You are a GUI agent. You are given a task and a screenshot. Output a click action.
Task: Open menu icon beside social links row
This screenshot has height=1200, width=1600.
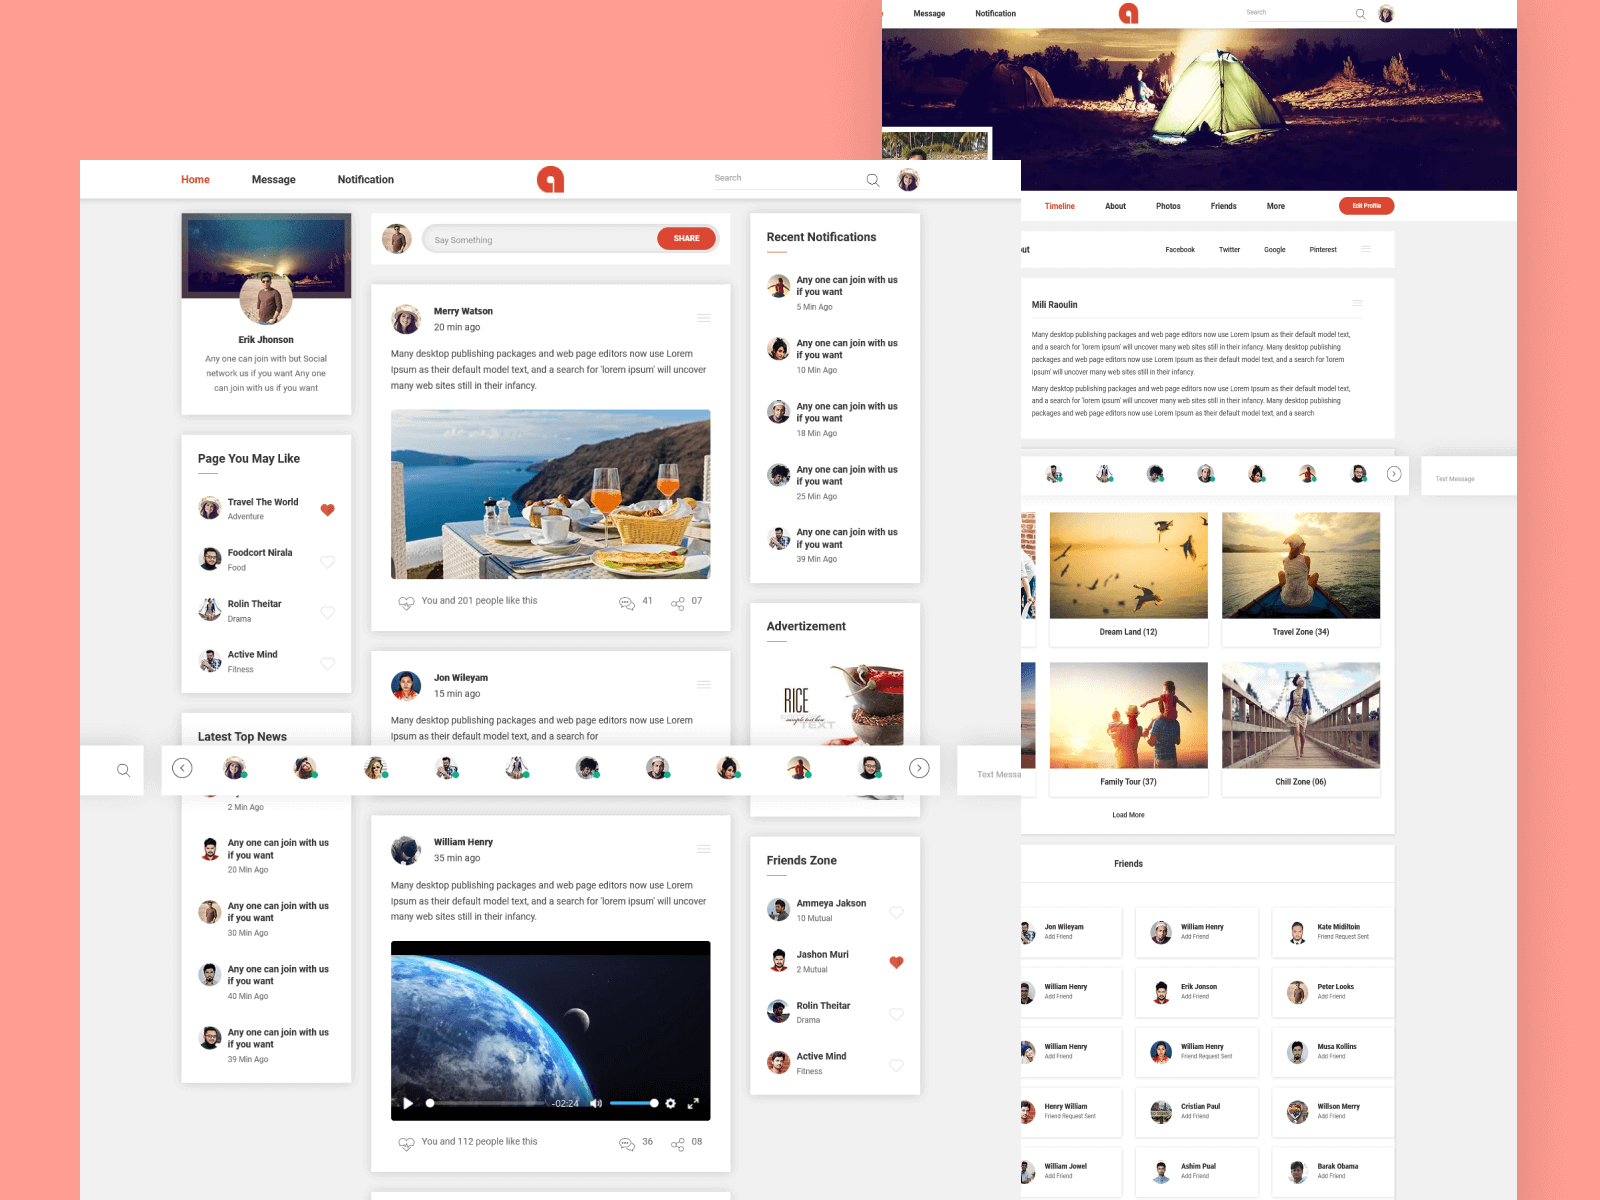pos(1365,249)
